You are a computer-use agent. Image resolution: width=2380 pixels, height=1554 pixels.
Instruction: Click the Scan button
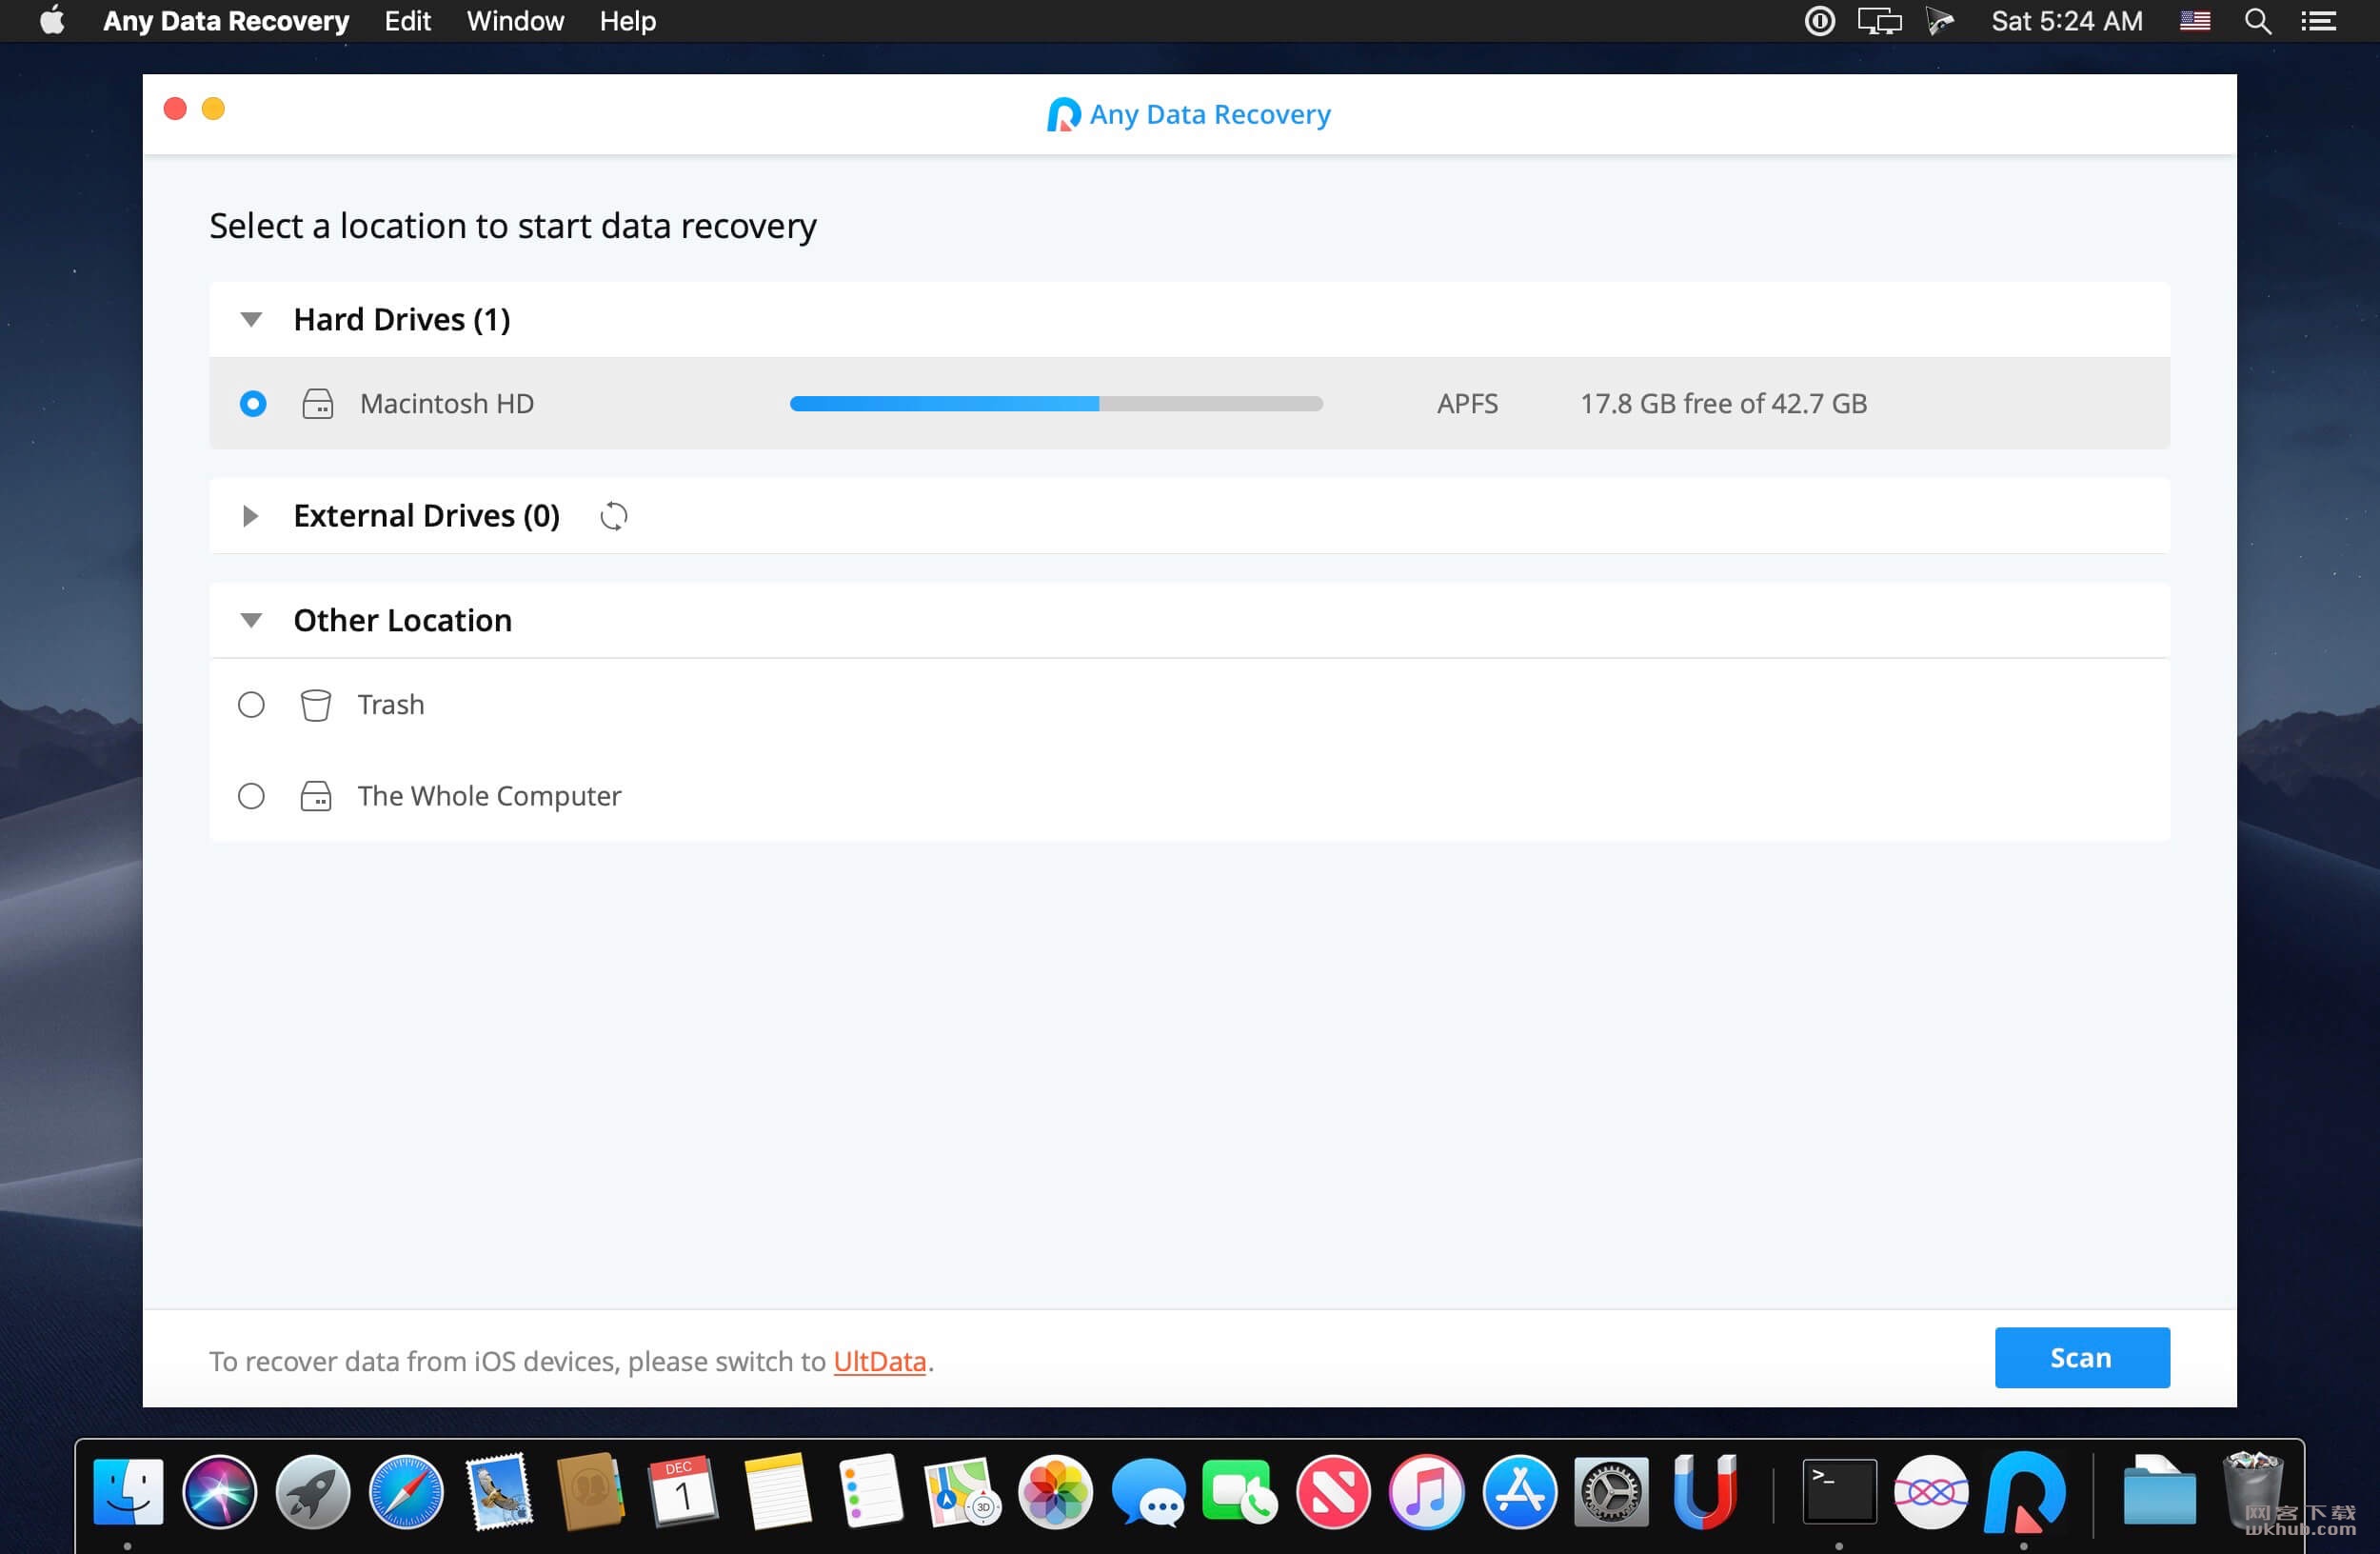pyautogui.click(x=2081, y=1357)
